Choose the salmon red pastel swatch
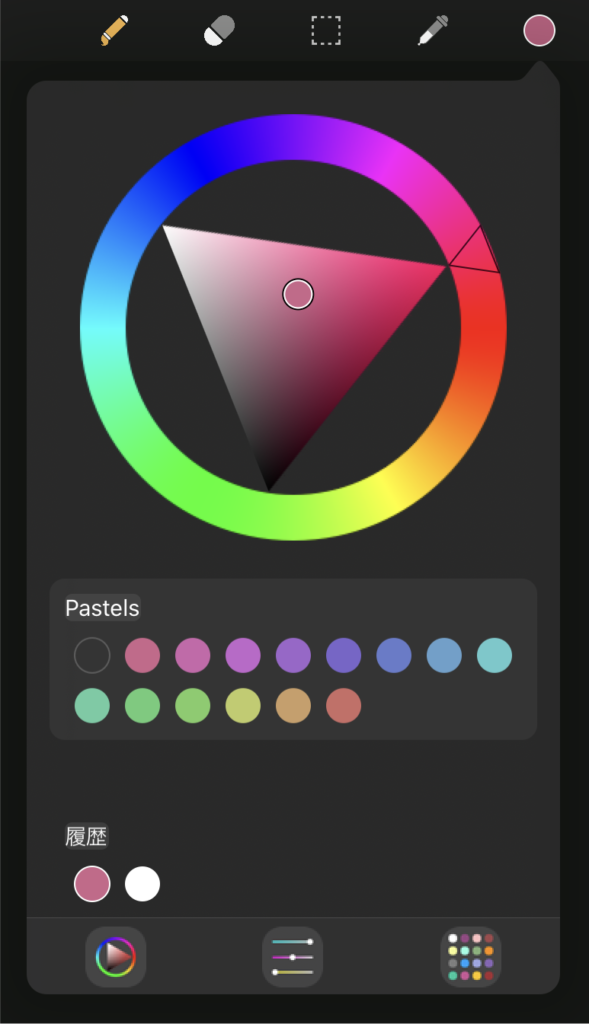Image resolution: width=589 pixels, height=1024 pixels. pos(343,705)
